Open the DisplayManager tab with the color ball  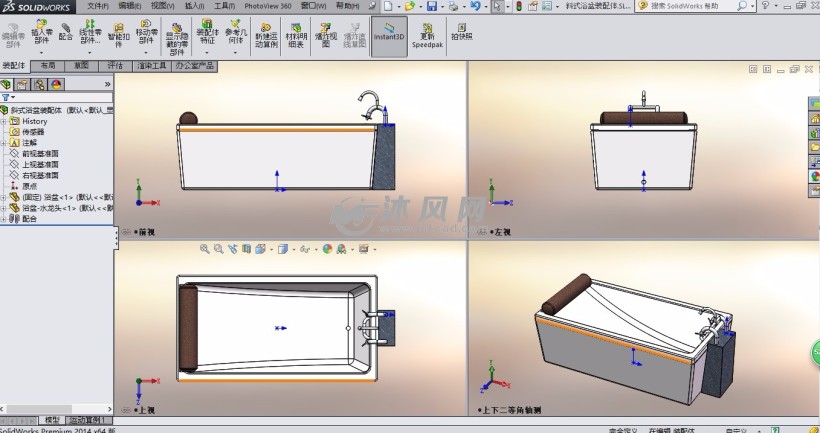[56, 85]
